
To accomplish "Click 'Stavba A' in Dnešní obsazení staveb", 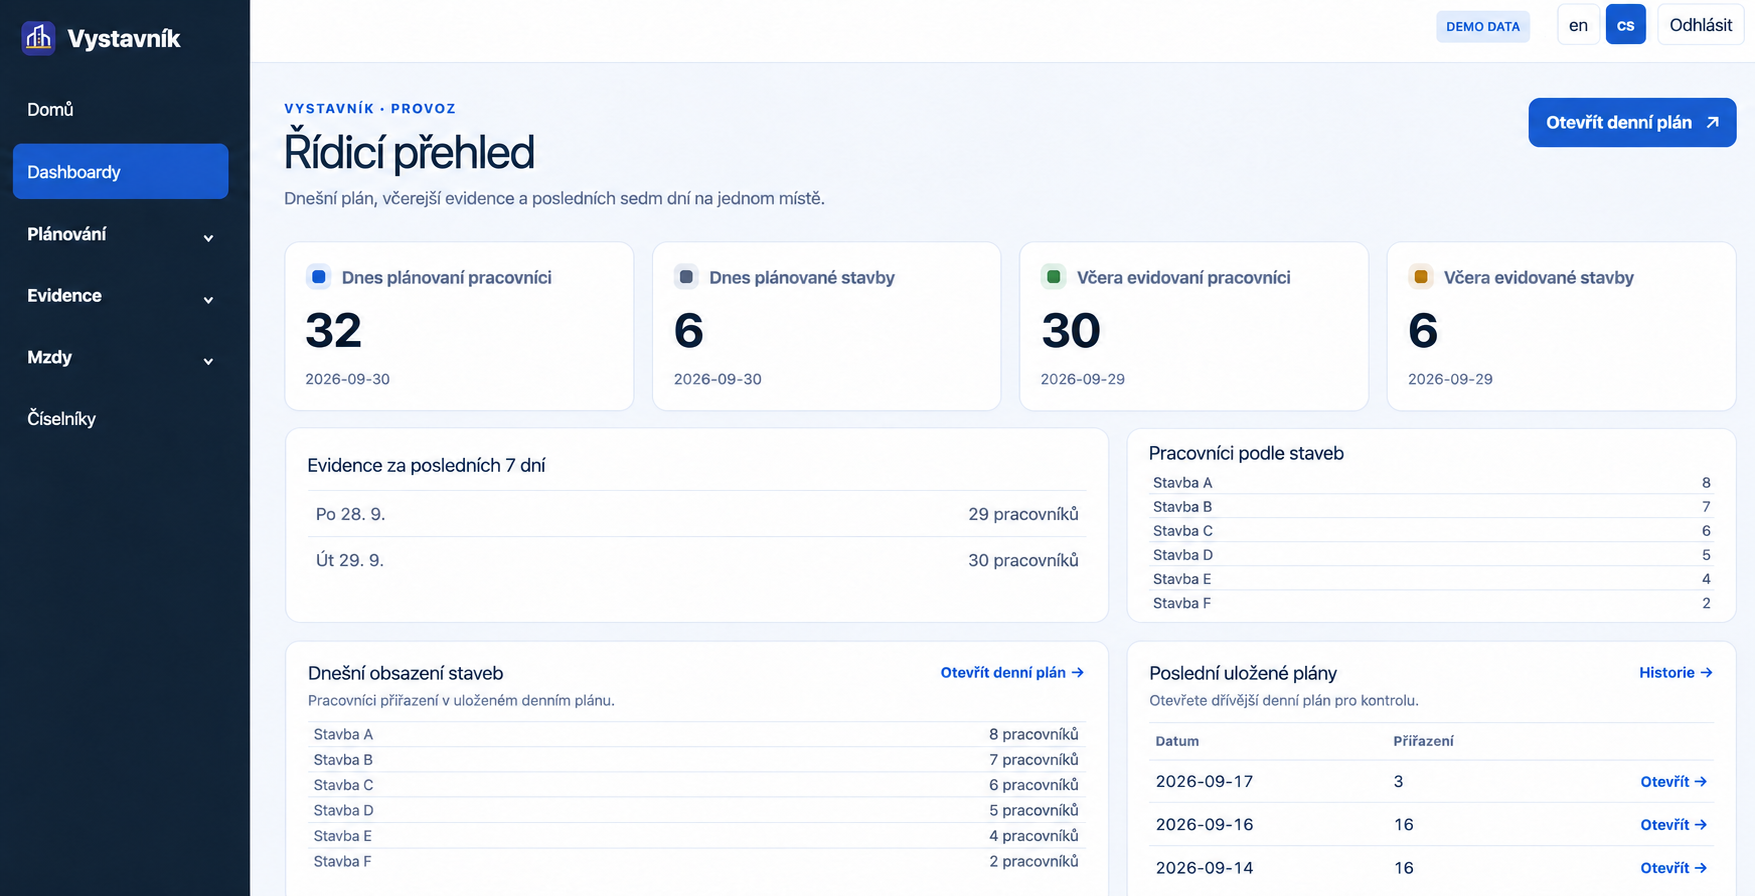I will pos(343,734).
